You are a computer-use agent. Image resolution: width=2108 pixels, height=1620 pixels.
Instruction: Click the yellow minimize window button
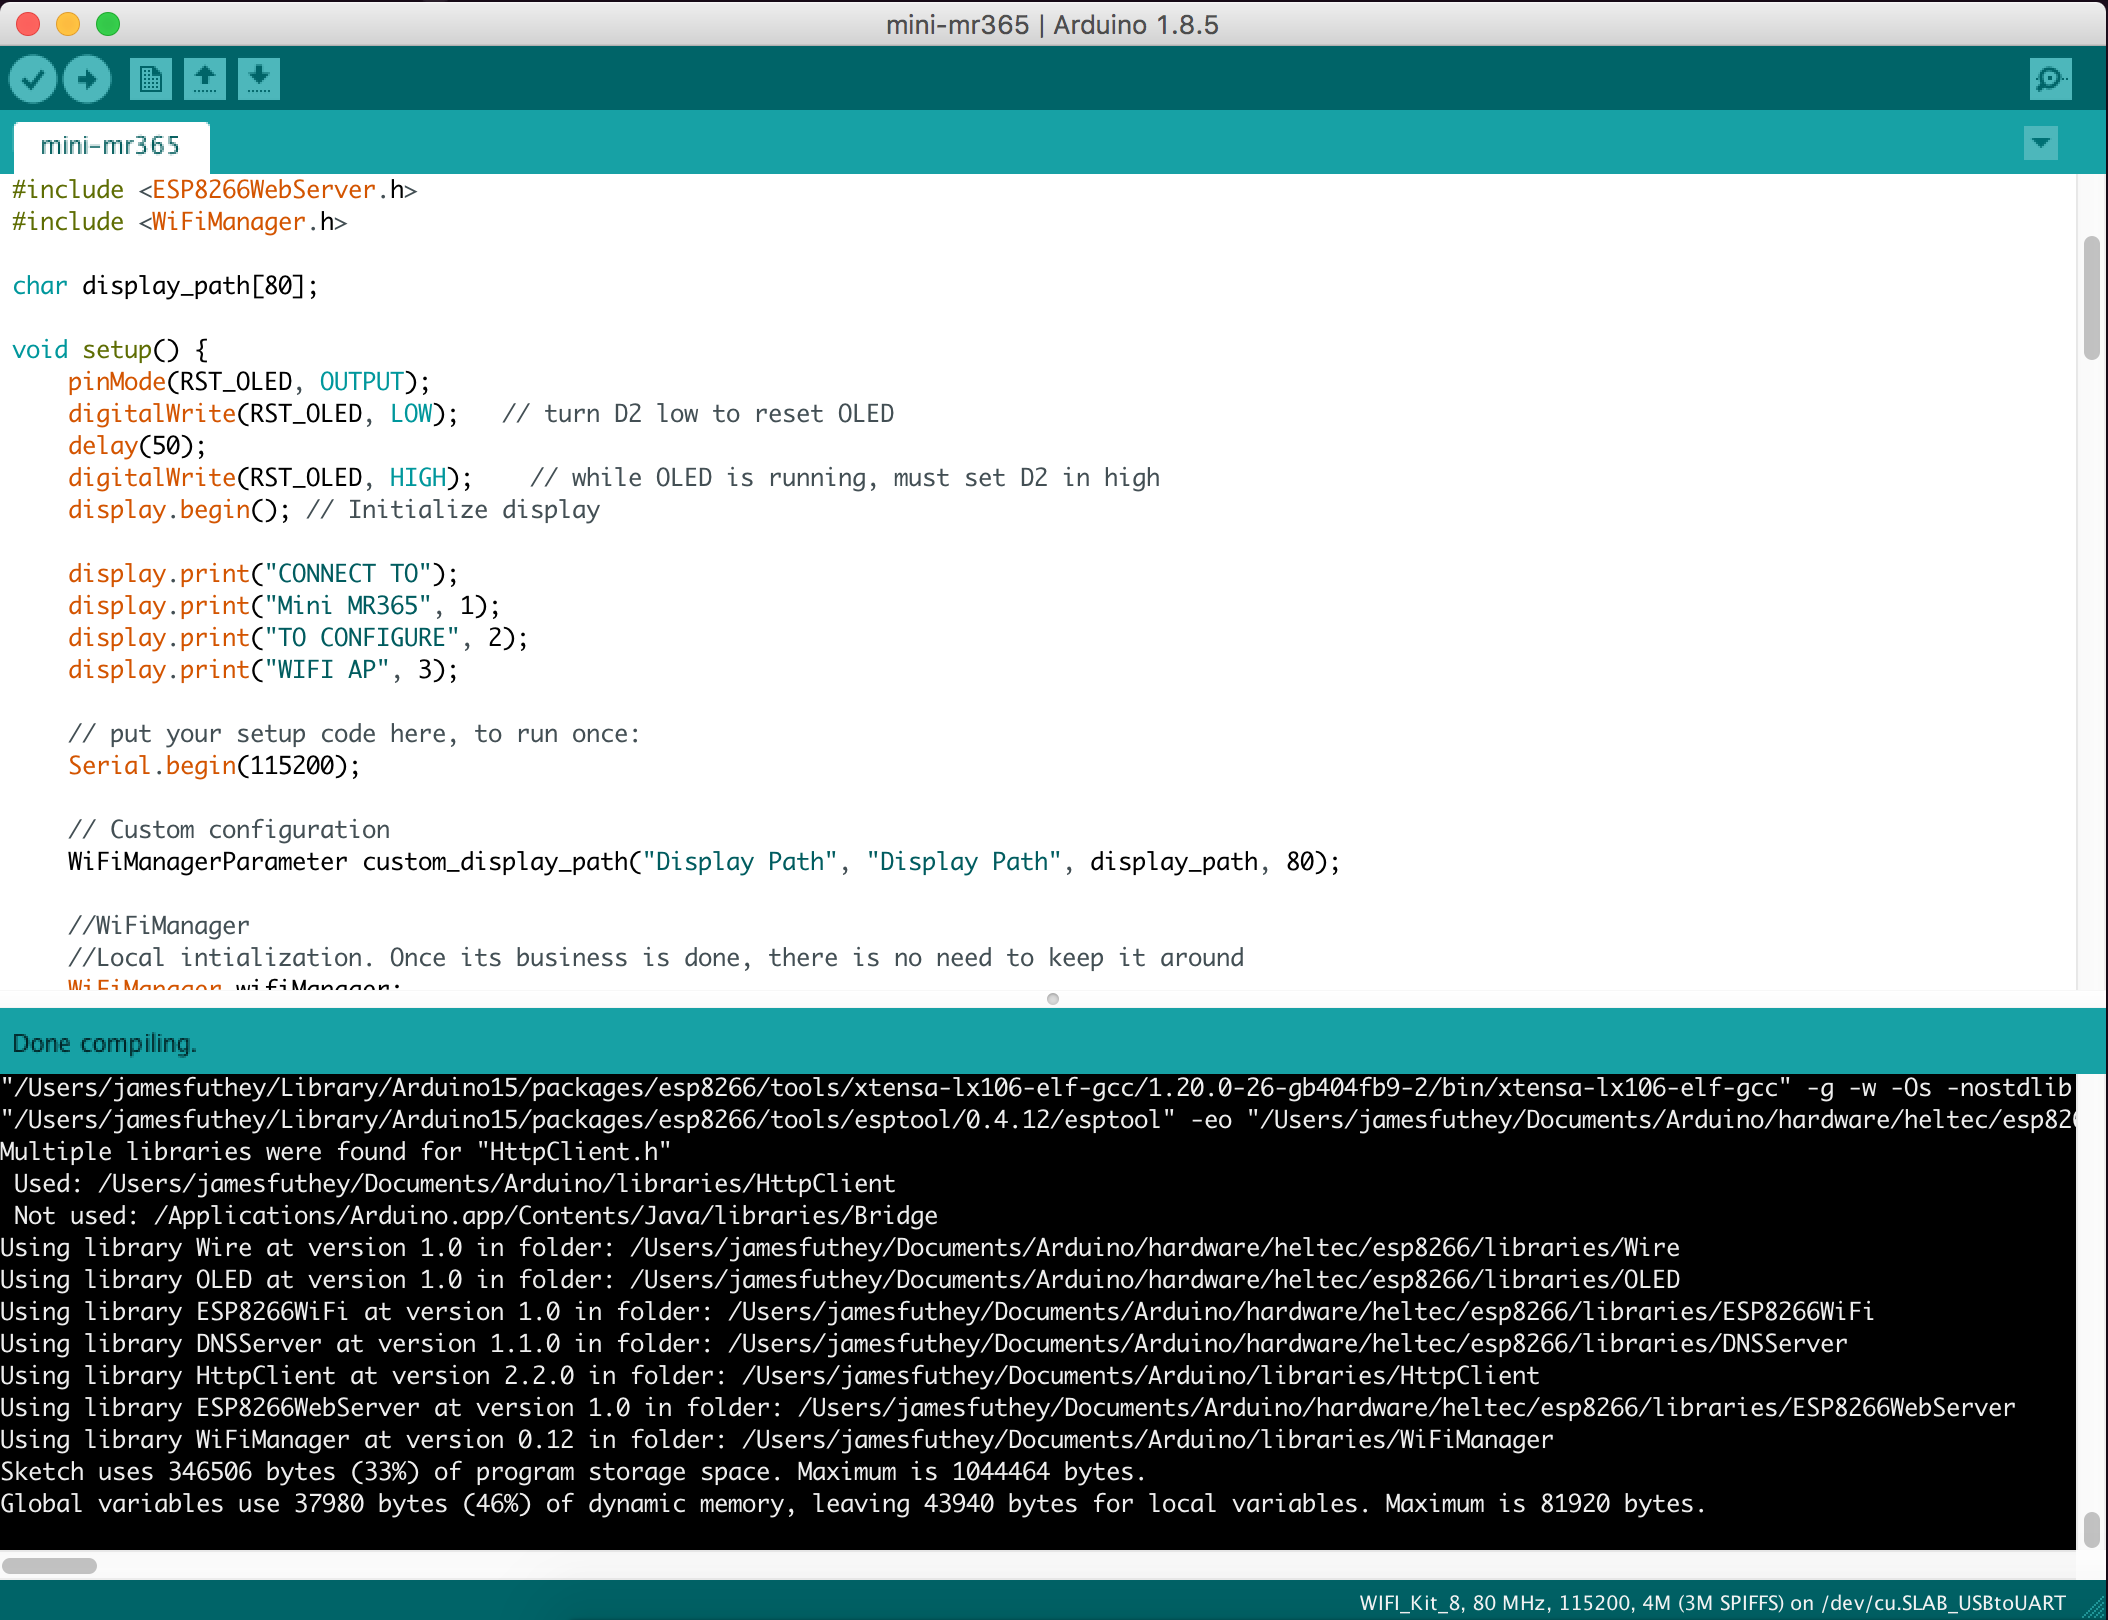pyautogui.click(x=68, y=24)
